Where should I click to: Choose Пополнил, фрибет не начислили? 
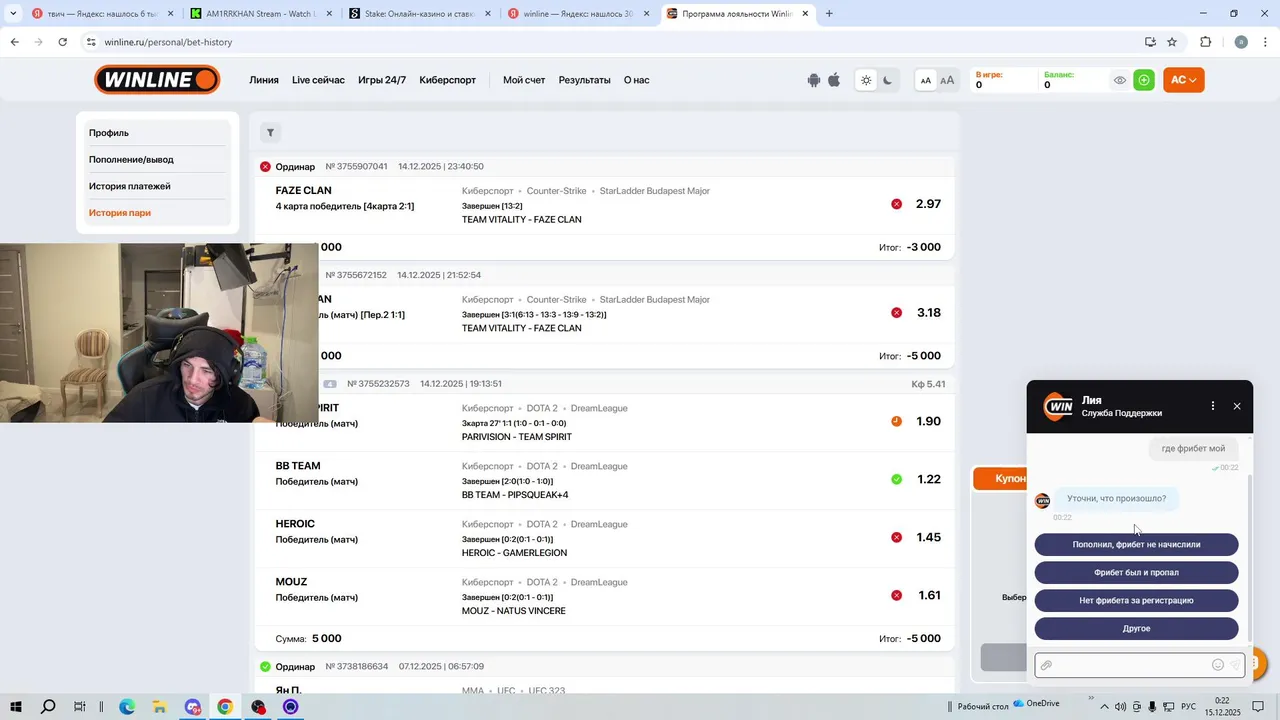pyautogui.click(x=1136, y=545)
